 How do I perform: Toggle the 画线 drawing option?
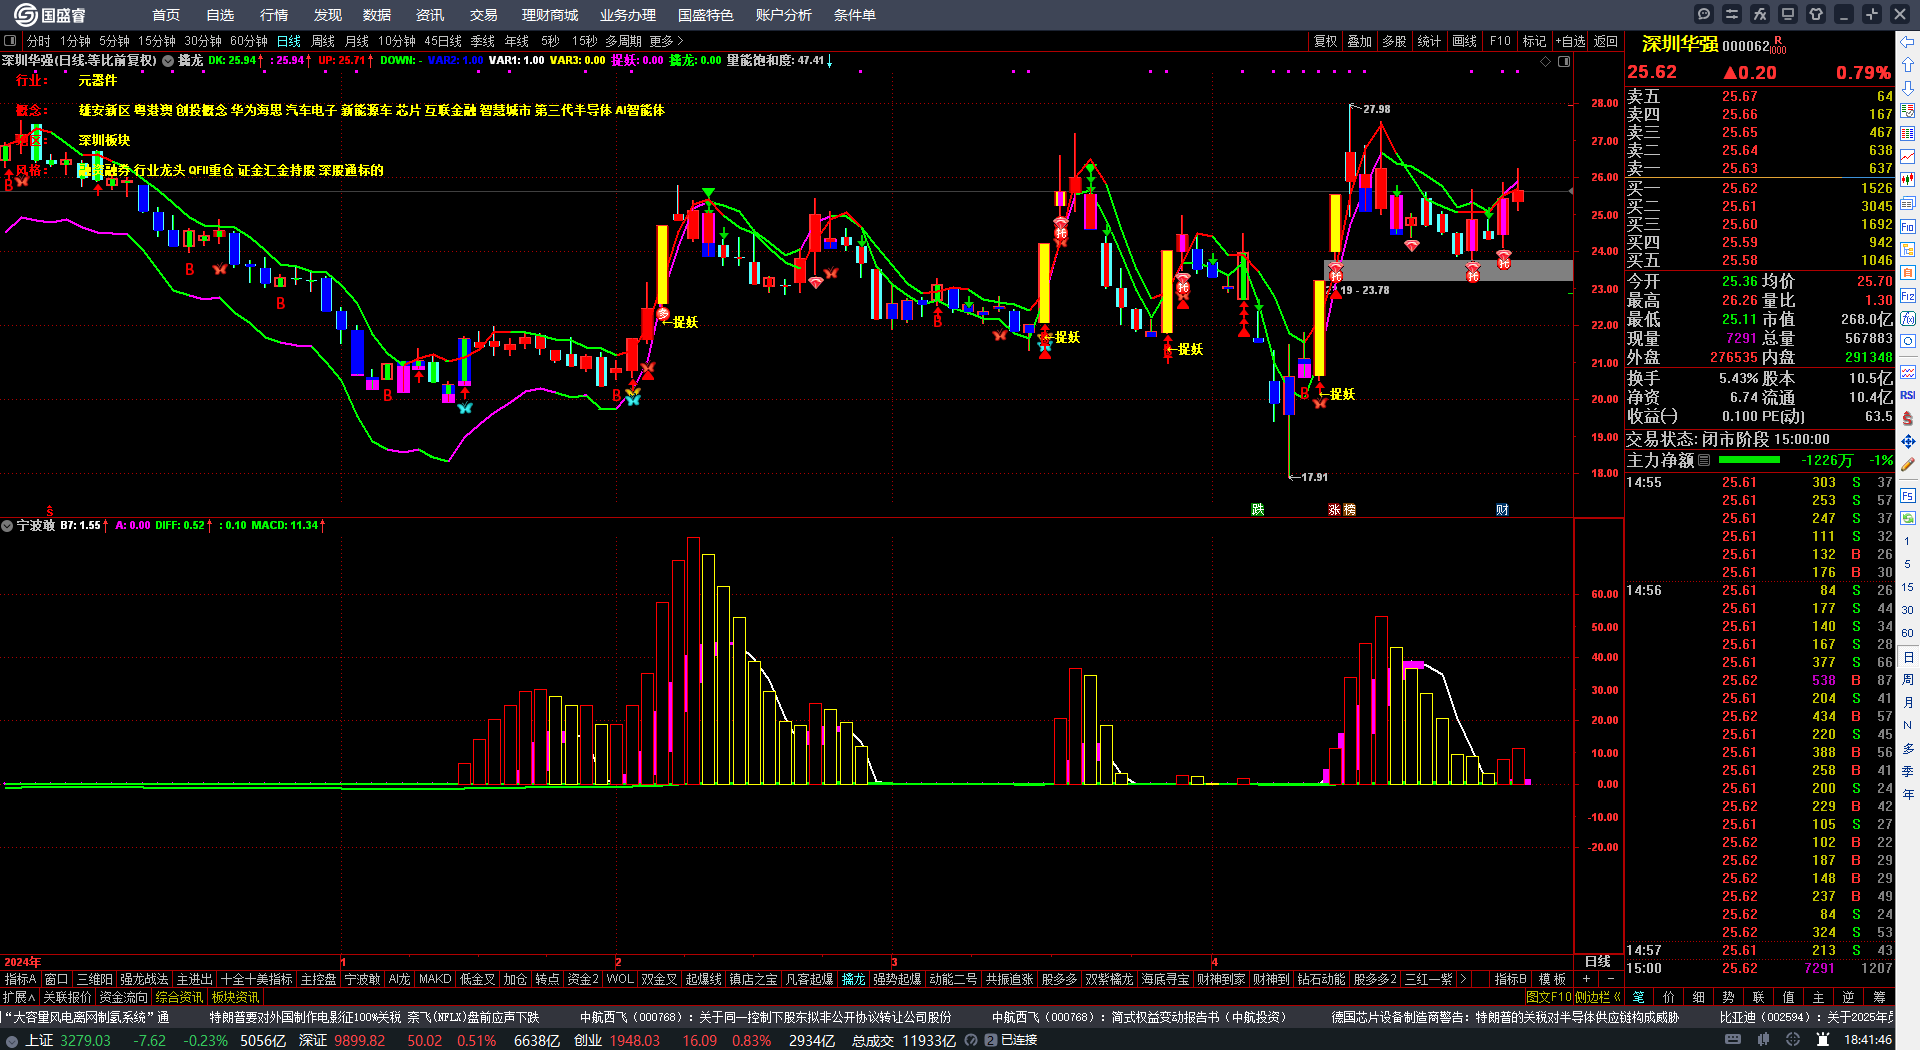(x=1464, y=41)
